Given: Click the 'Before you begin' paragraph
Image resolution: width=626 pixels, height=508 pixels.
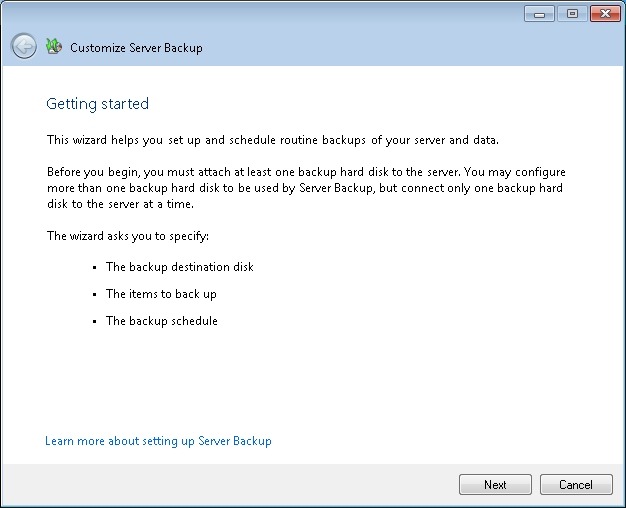Looking at the screenshot, I should (x=306, y=188).
